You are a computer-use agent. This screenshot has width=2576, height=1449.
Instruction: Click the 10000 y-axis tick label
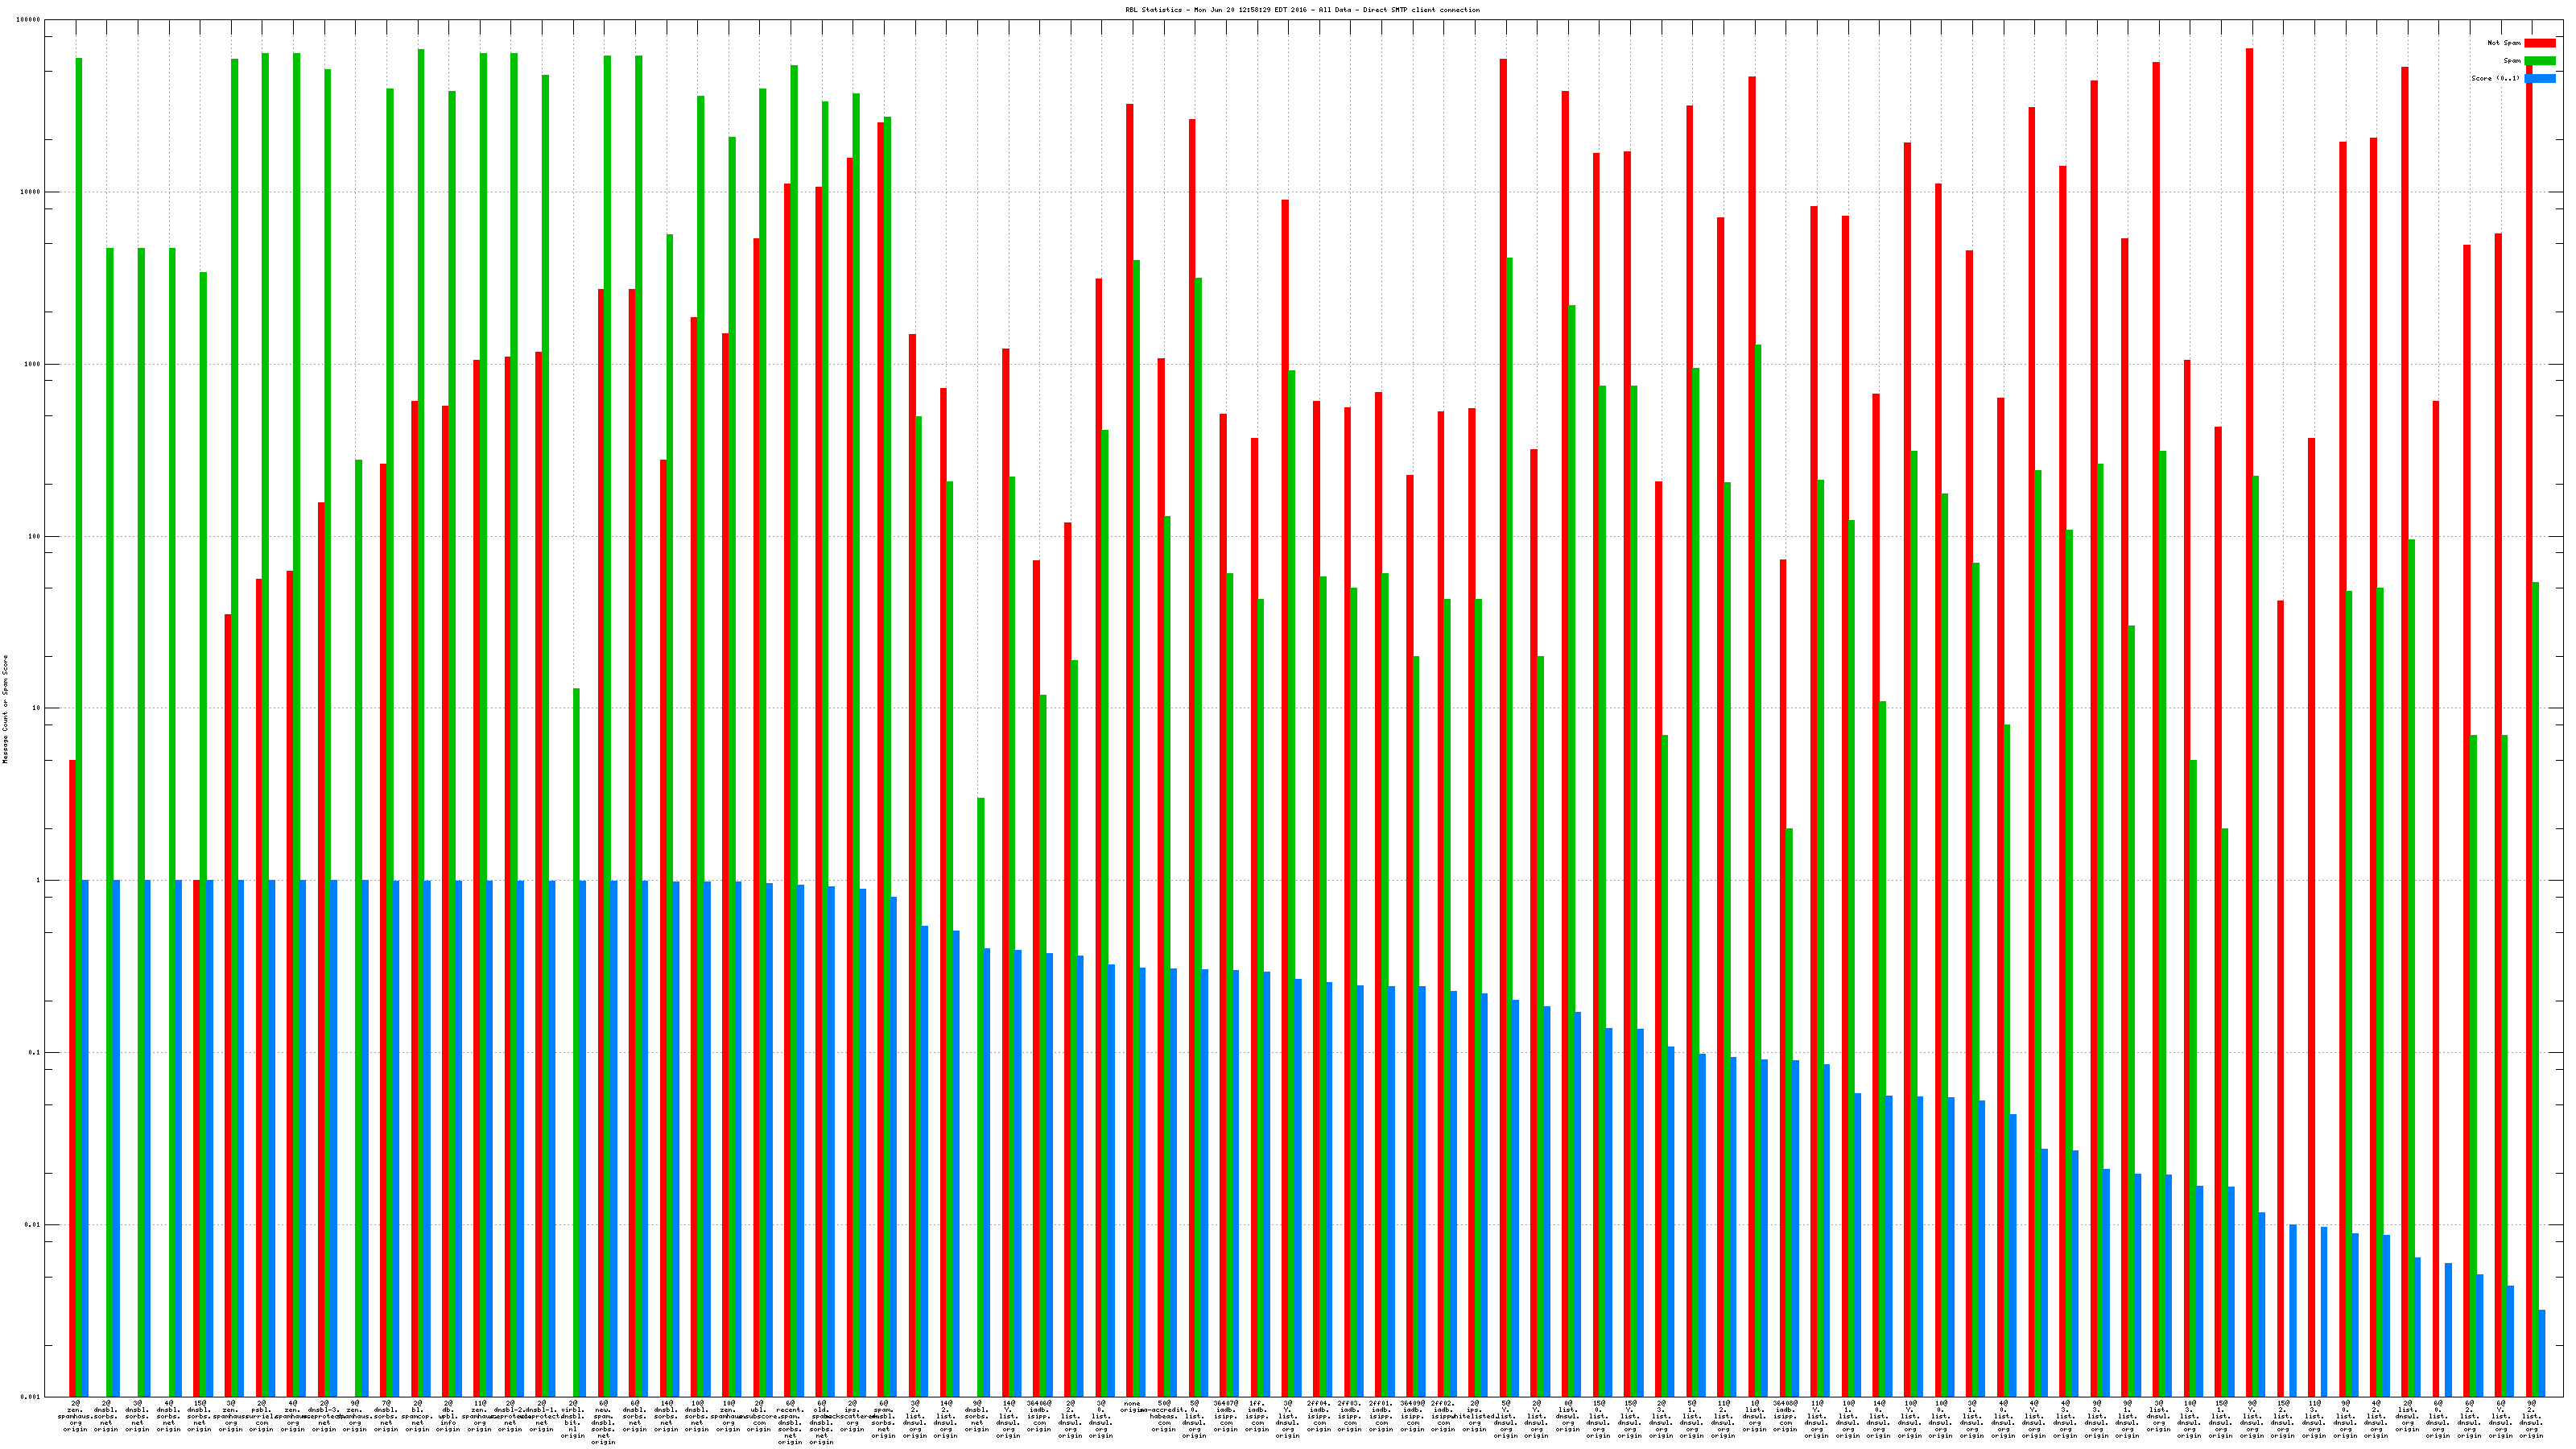tap(31, 192)
